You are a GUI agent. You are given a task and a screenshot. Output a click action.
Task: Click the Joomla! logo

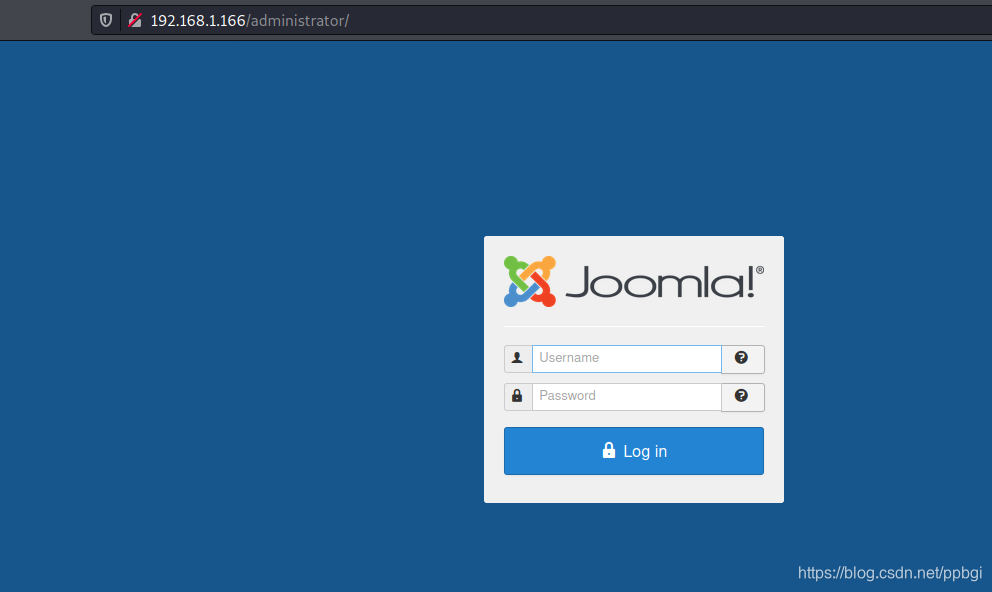pos(633,281)
